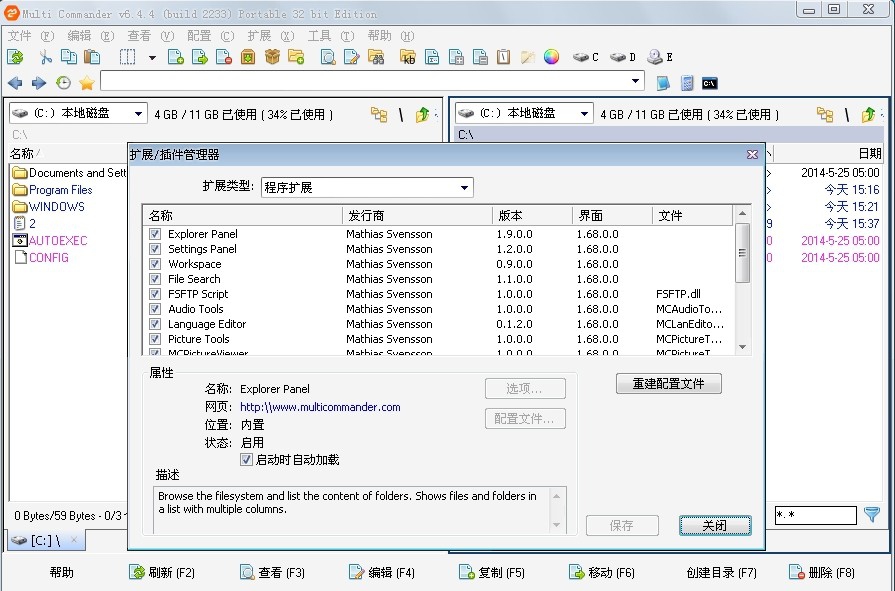Open the 配置 (C) menu
This screenshot has width=895, height=591.
211,36
